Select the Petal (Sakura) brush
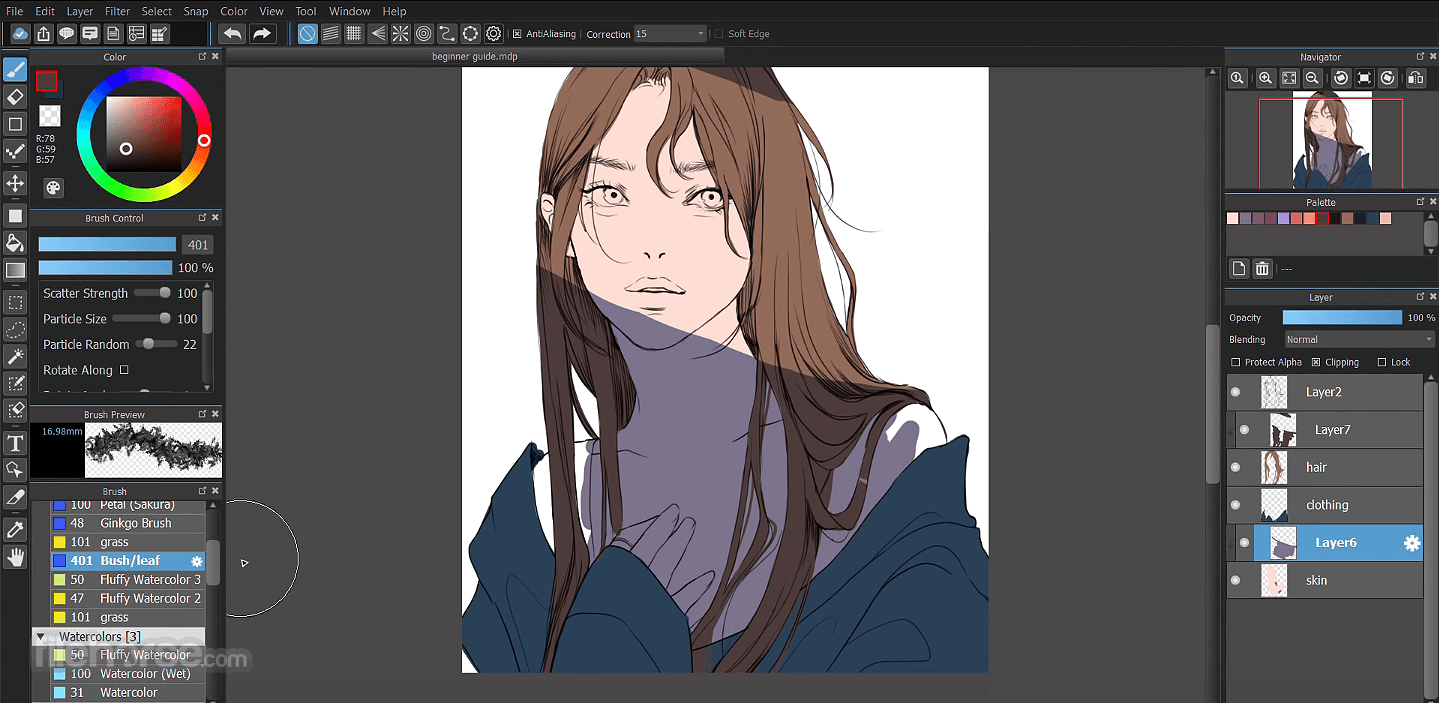The width and height of the screenshot is (1439, 703). 128,505
